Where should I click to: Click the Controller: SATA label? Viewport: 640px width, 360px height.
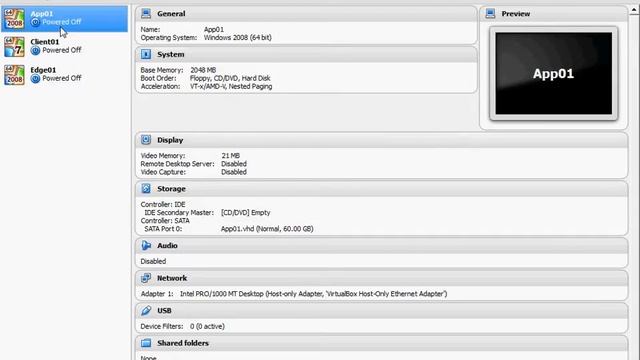(165, 221)
